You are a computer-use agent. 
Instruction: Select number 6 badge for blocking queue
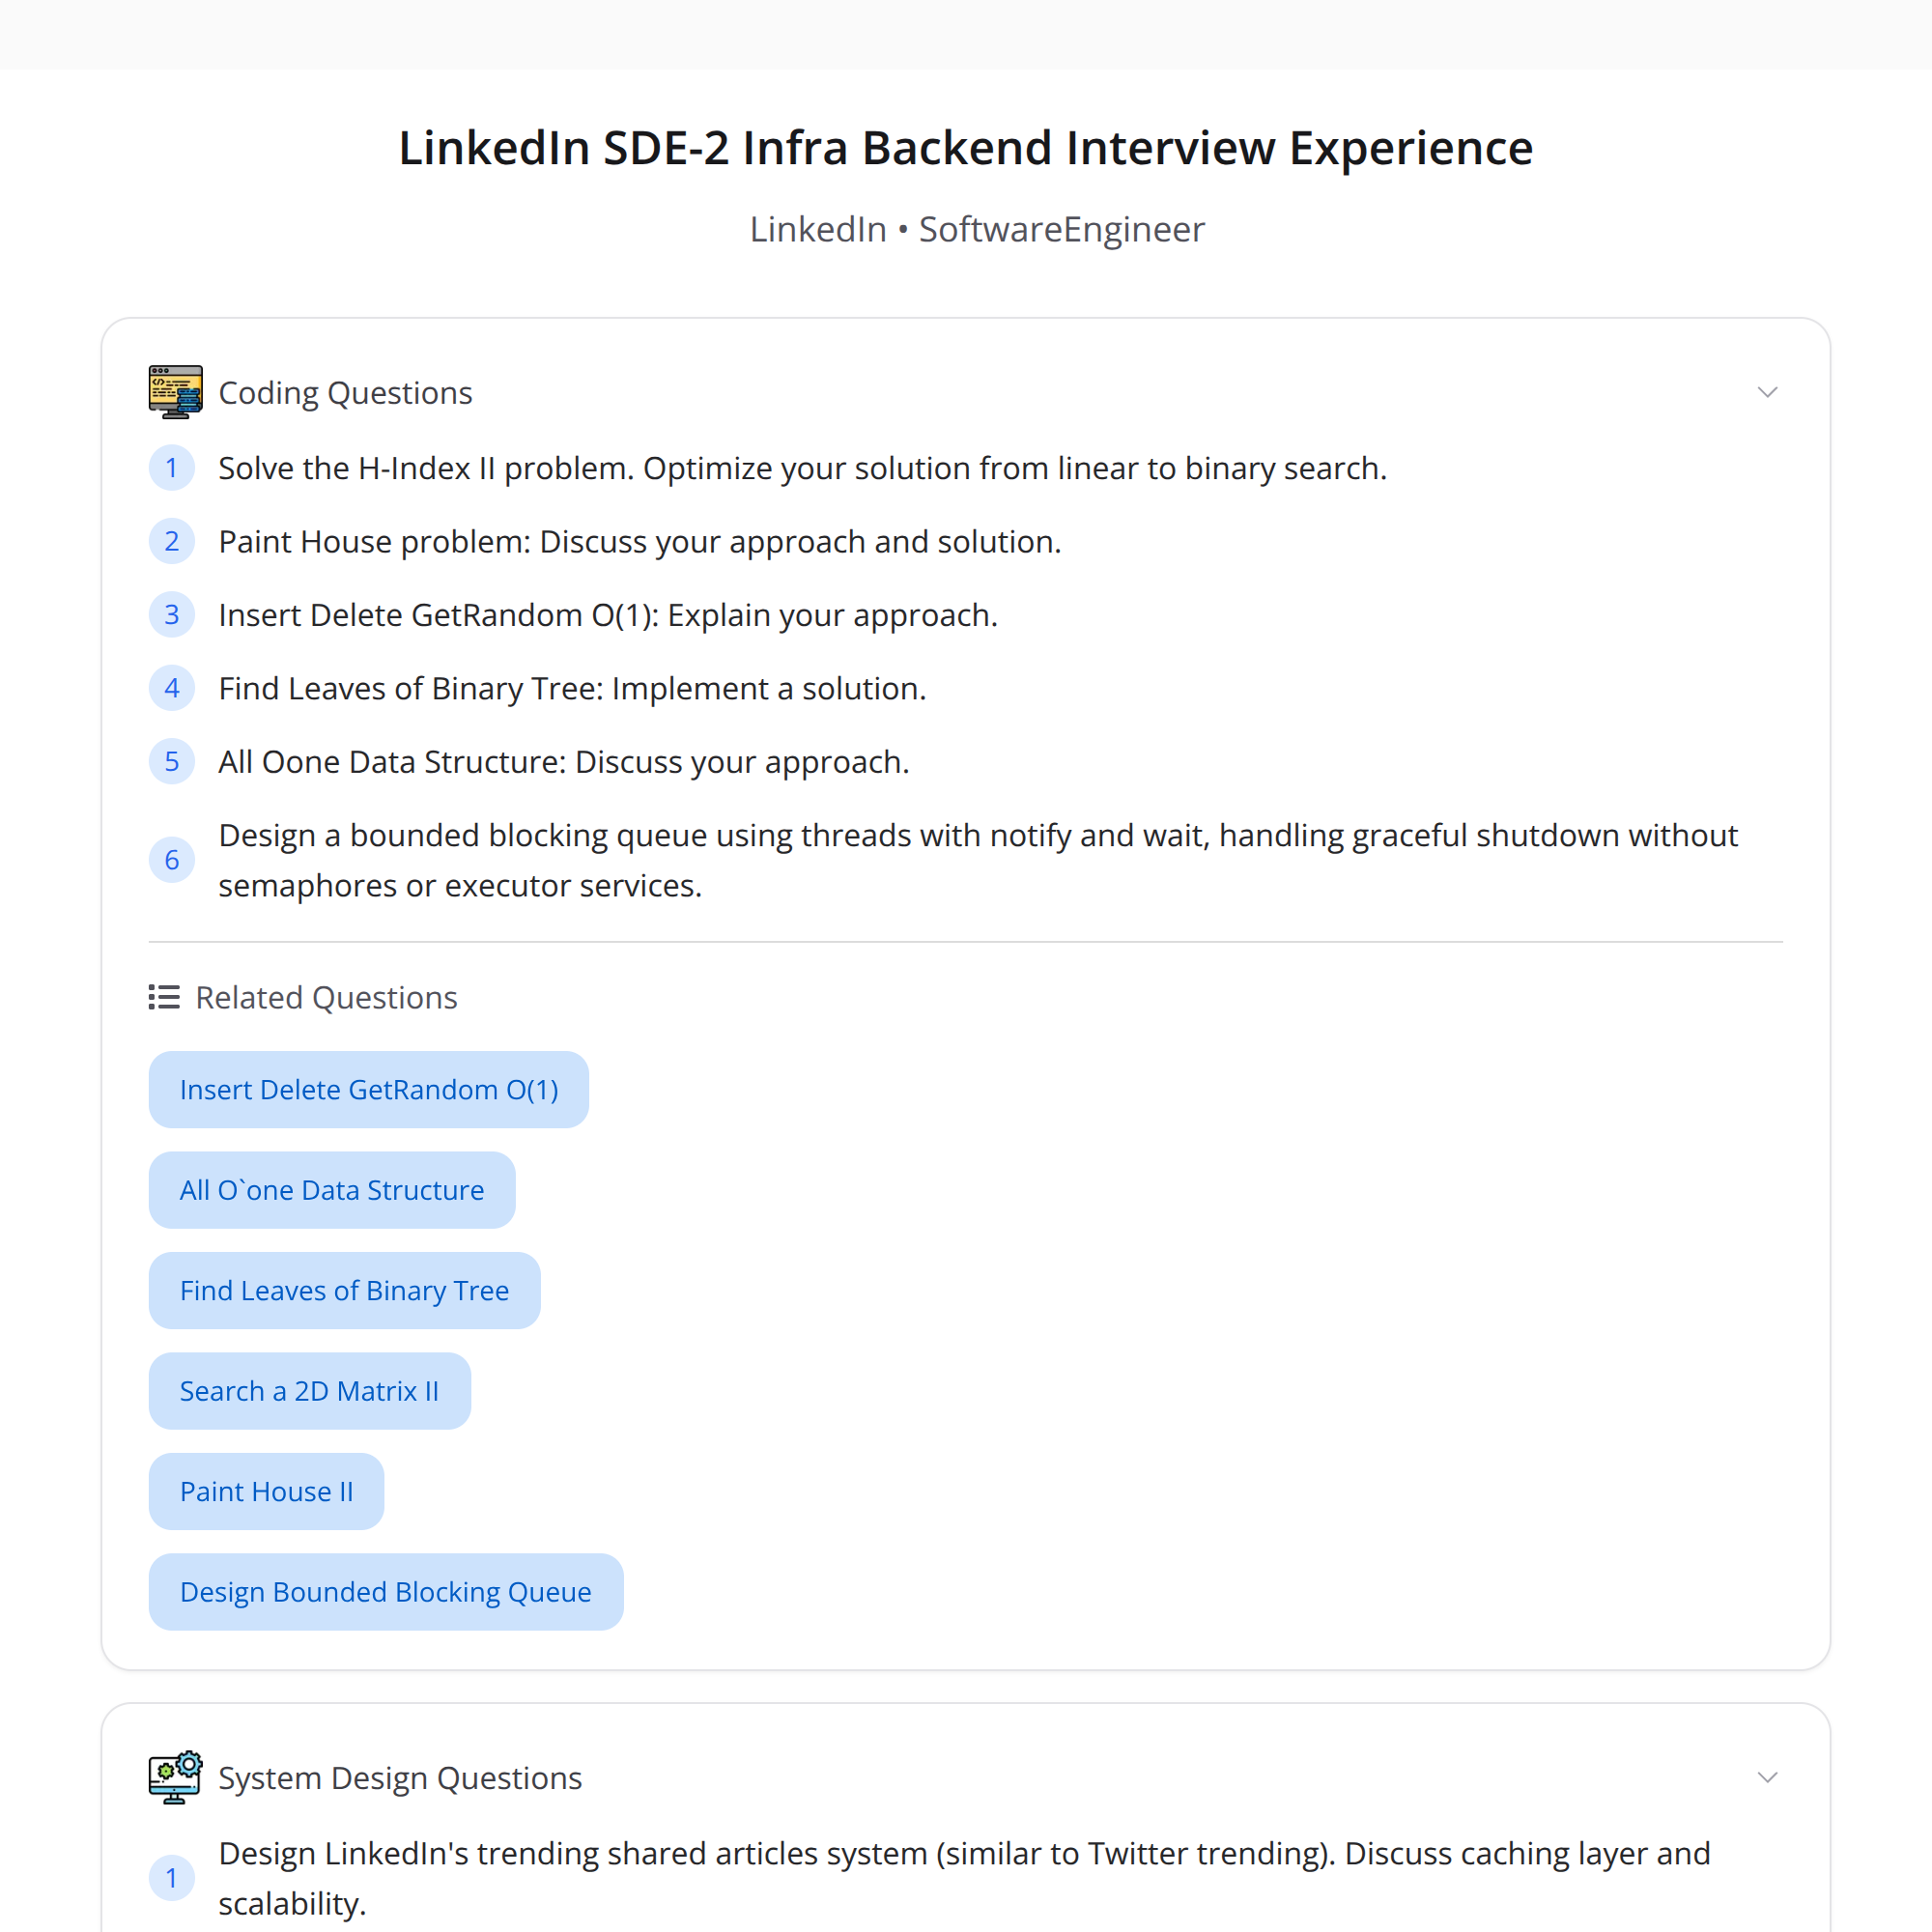[x=172, y=860]
